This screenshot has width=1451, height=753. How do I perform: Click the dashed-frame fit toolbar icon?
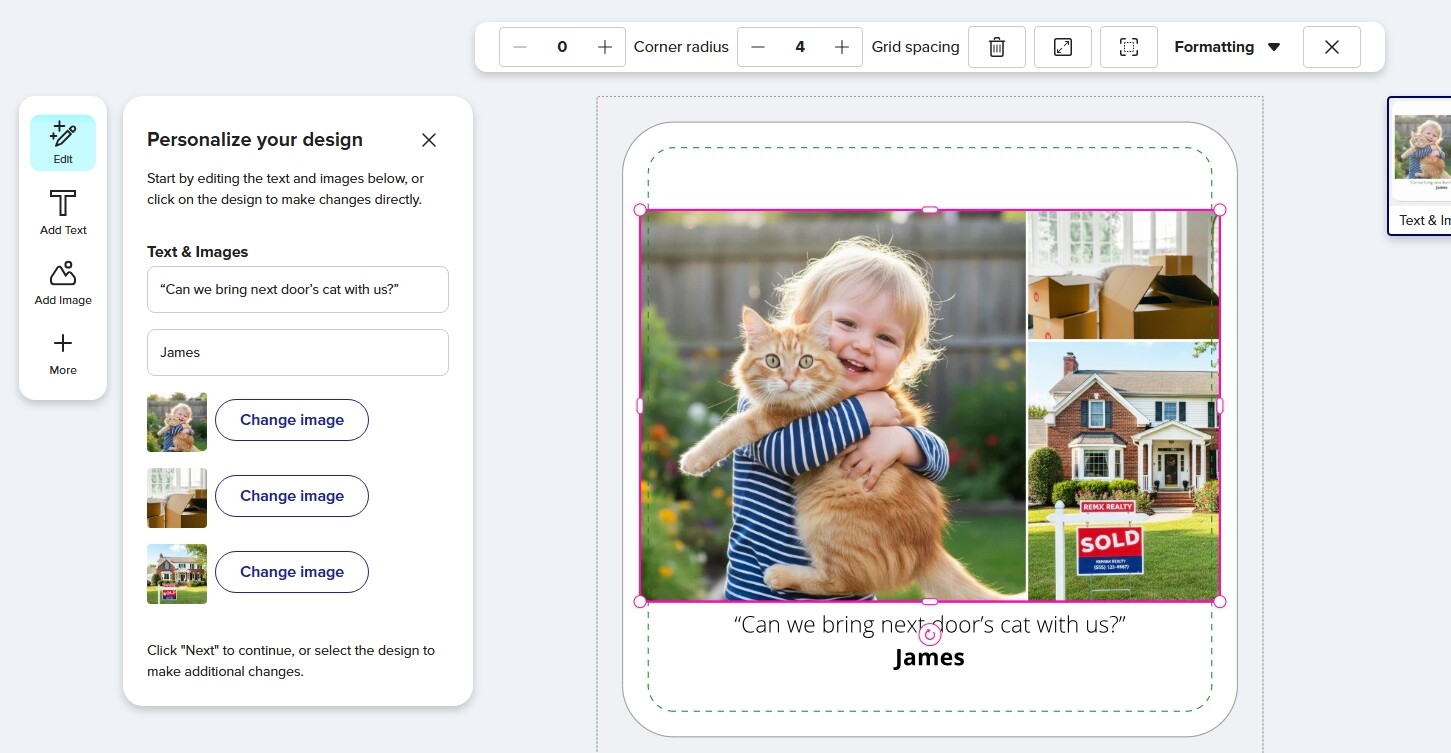(1129, 47)
